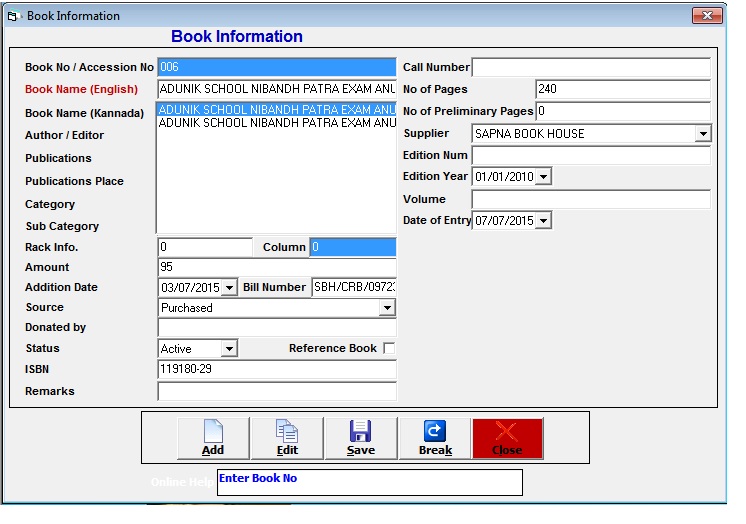746x524 pixels.
Task: Expand the Source dropdown arrow
Action: click(388, 309)
